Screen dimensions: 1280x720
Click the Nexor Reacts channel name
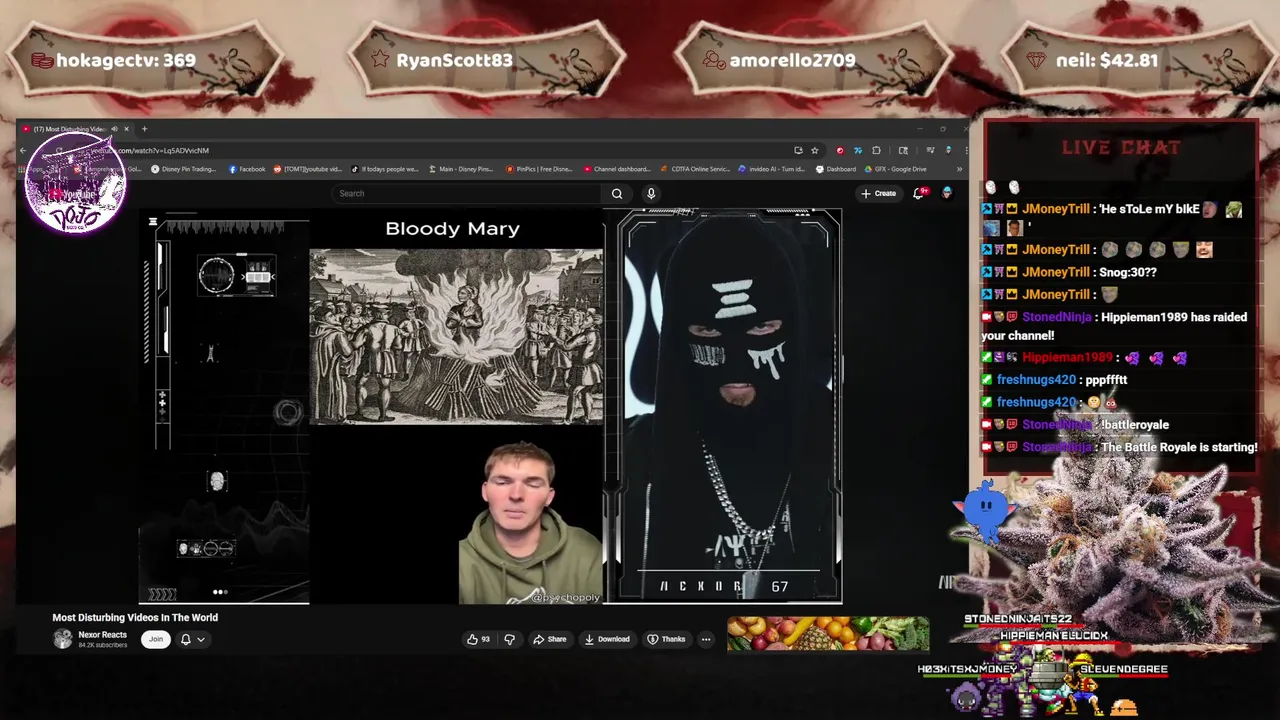[x=103, y=634]
